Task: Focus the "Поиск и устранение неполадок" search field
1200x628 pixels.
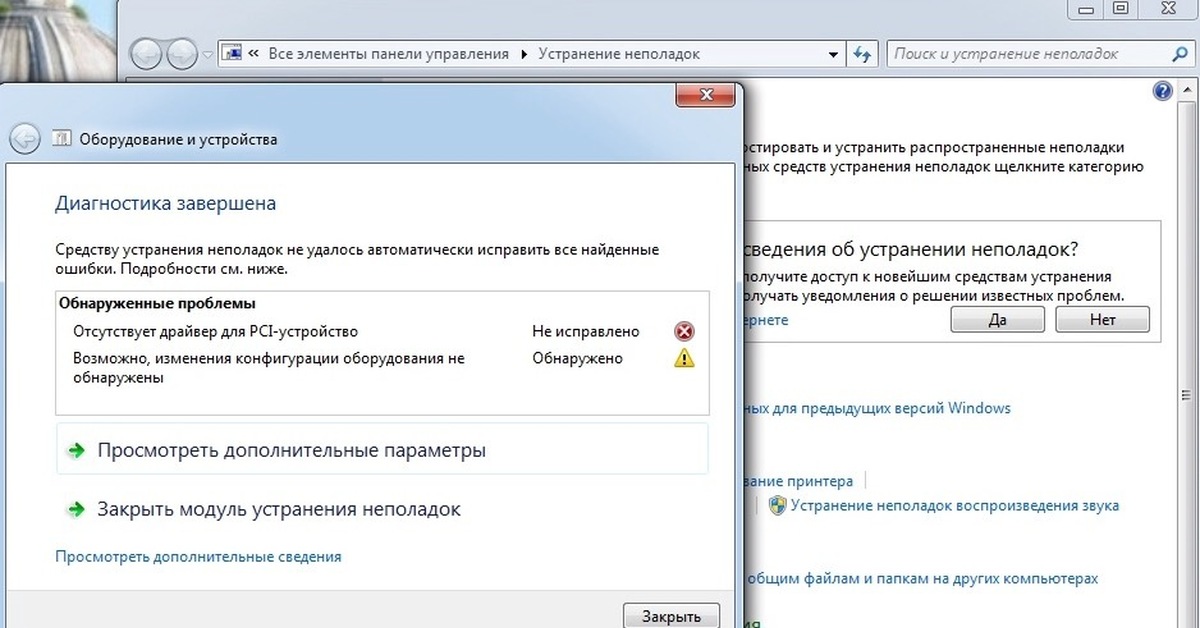Action: [x=1038, y=54]
